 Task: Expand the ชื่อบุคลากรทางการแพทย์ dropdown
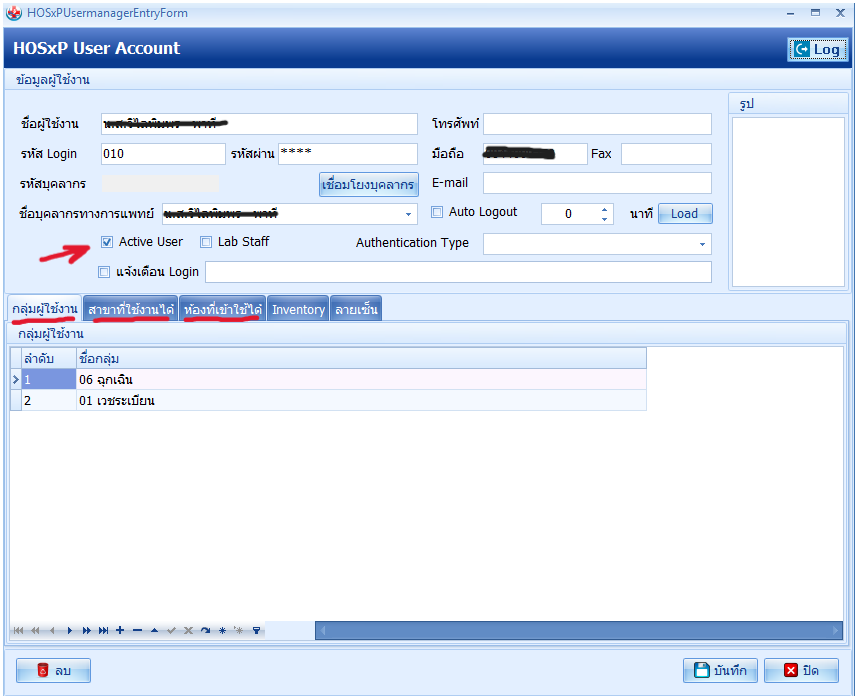pyautogui.click(x=408, y=214)
